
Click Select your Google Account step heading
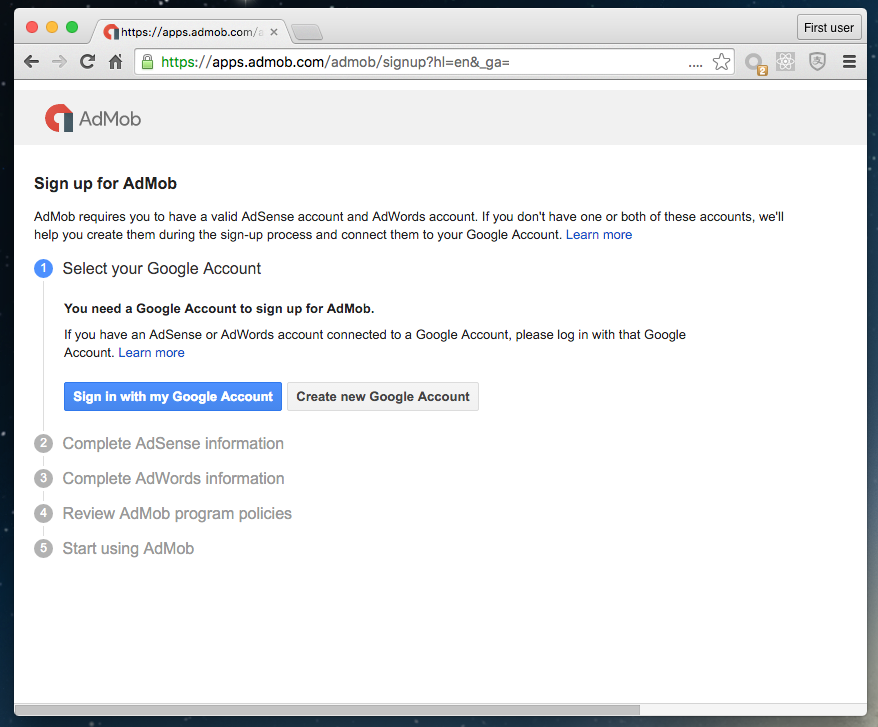[162, 268]
